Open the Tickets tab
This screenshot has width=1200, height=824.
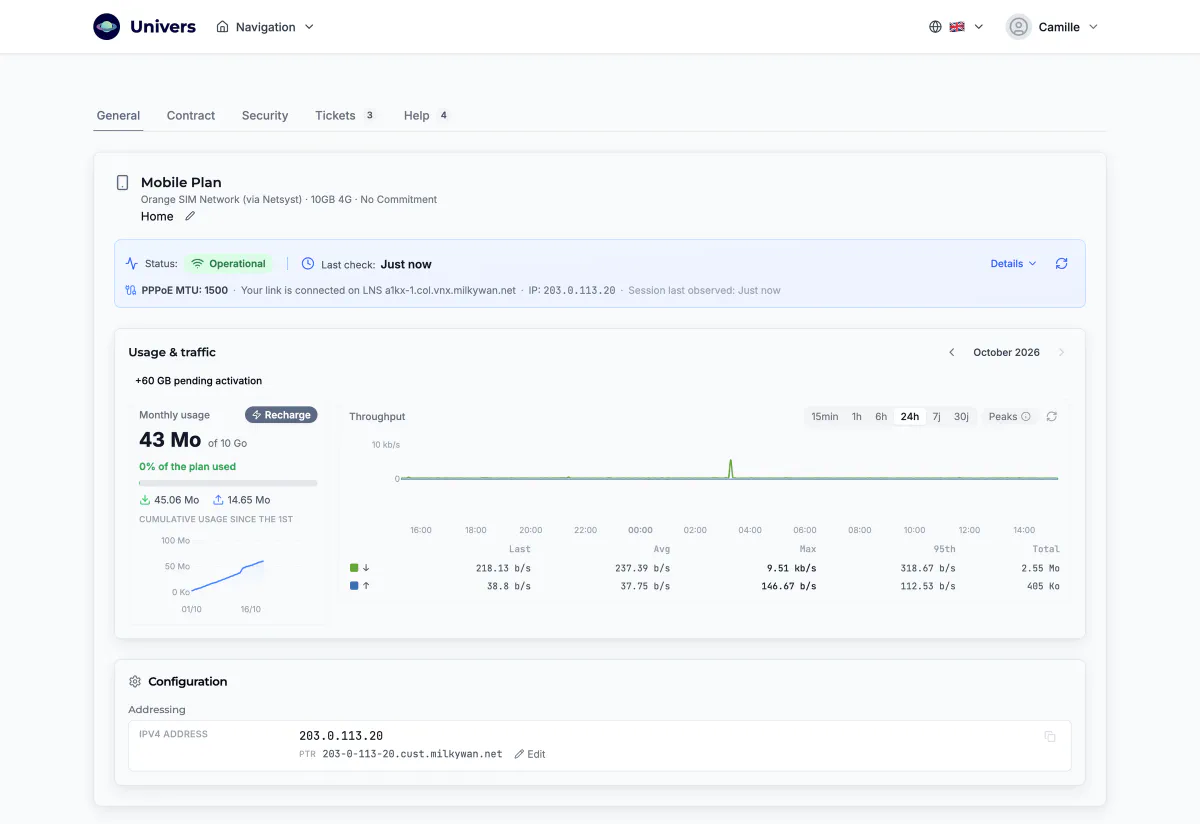pos(345,116)
